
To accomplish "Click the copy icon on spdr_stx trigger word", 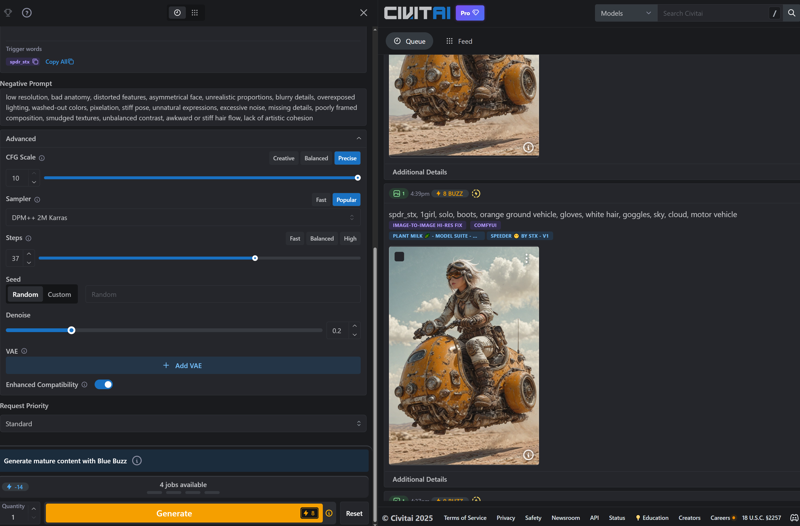I will 36,62.
